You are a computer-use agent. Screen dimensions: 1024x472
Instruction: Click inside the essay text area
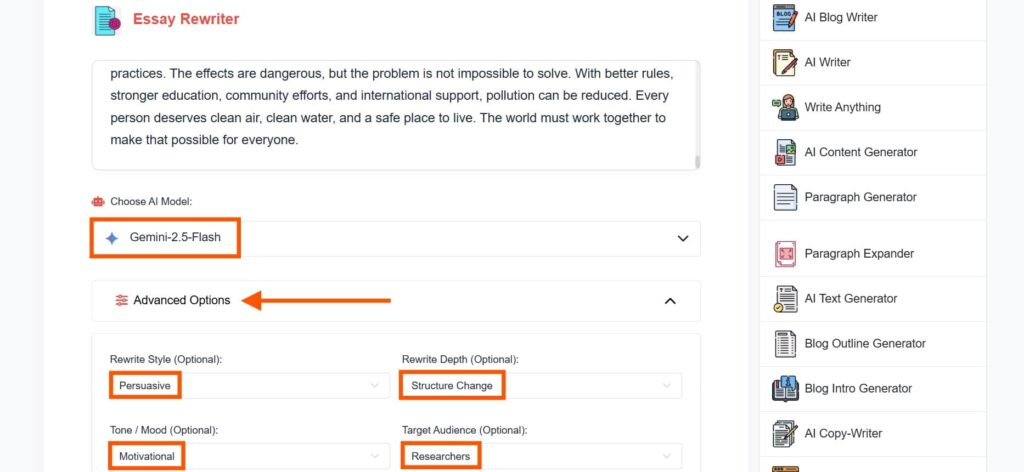click(x=396, y=116)
